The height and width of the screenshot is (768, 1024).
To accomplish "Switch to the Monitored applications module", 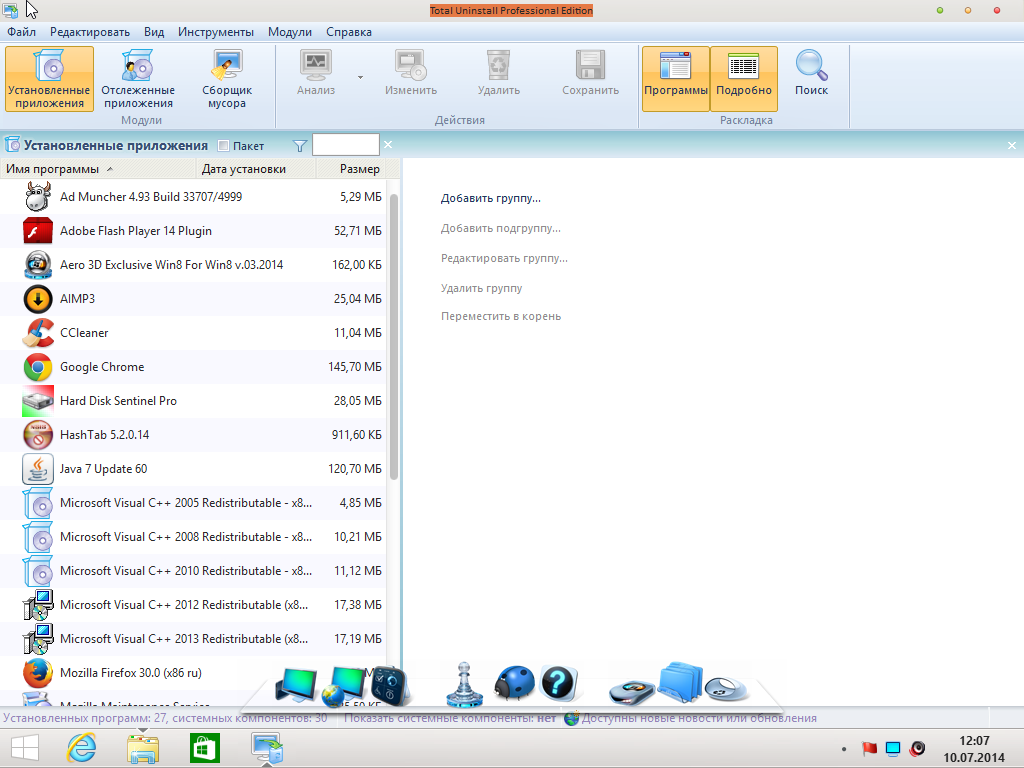I will pyautogui.click(x=138, y=78).
